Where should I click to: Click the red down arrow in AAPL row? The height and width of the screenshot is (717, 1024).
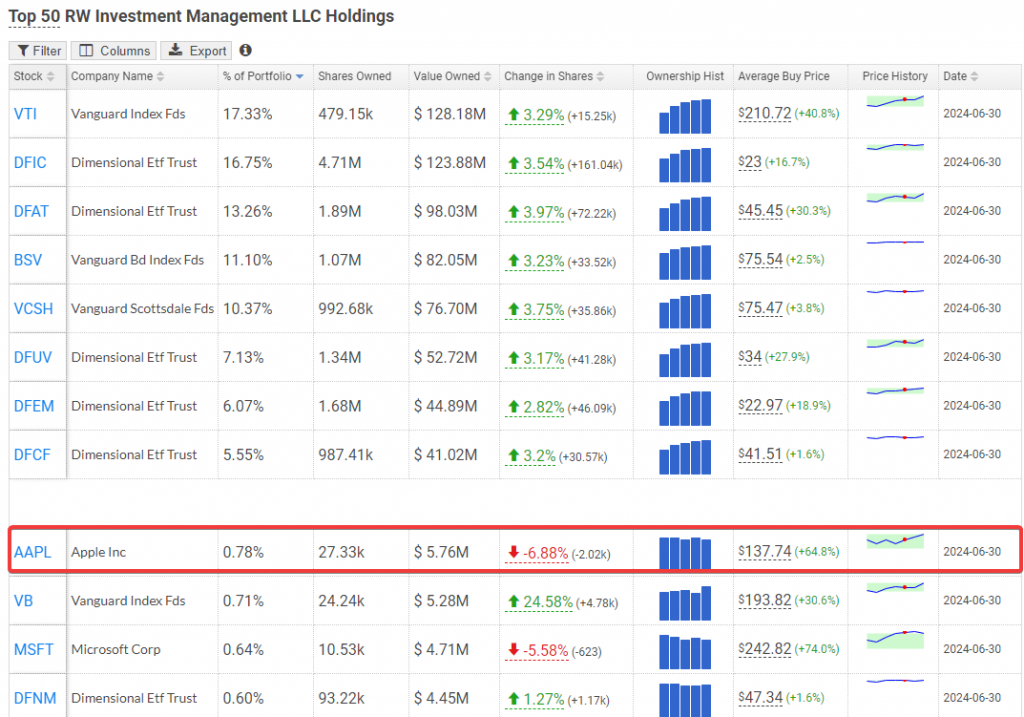[513, 552]
